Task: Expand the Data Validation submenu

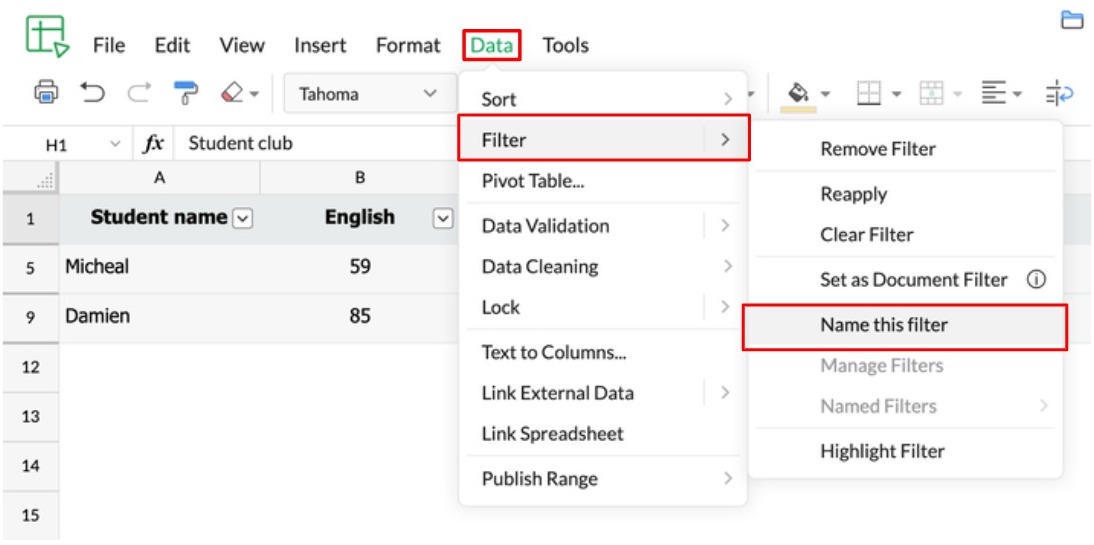Action: [603, 226]
